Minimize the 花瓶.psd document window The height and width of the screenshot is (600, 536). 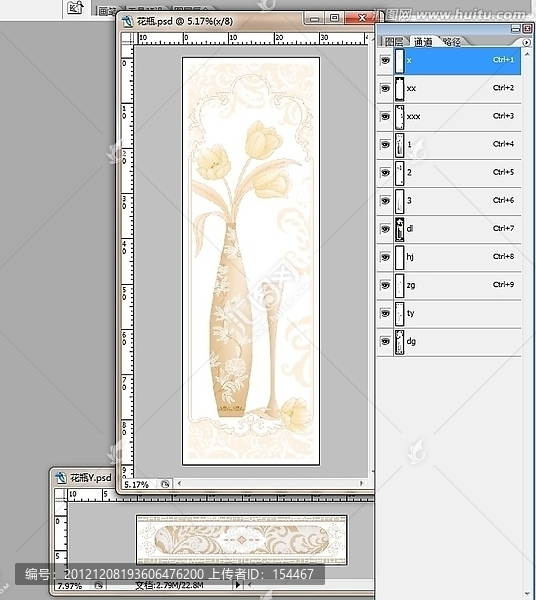click(x=314, y=18)
